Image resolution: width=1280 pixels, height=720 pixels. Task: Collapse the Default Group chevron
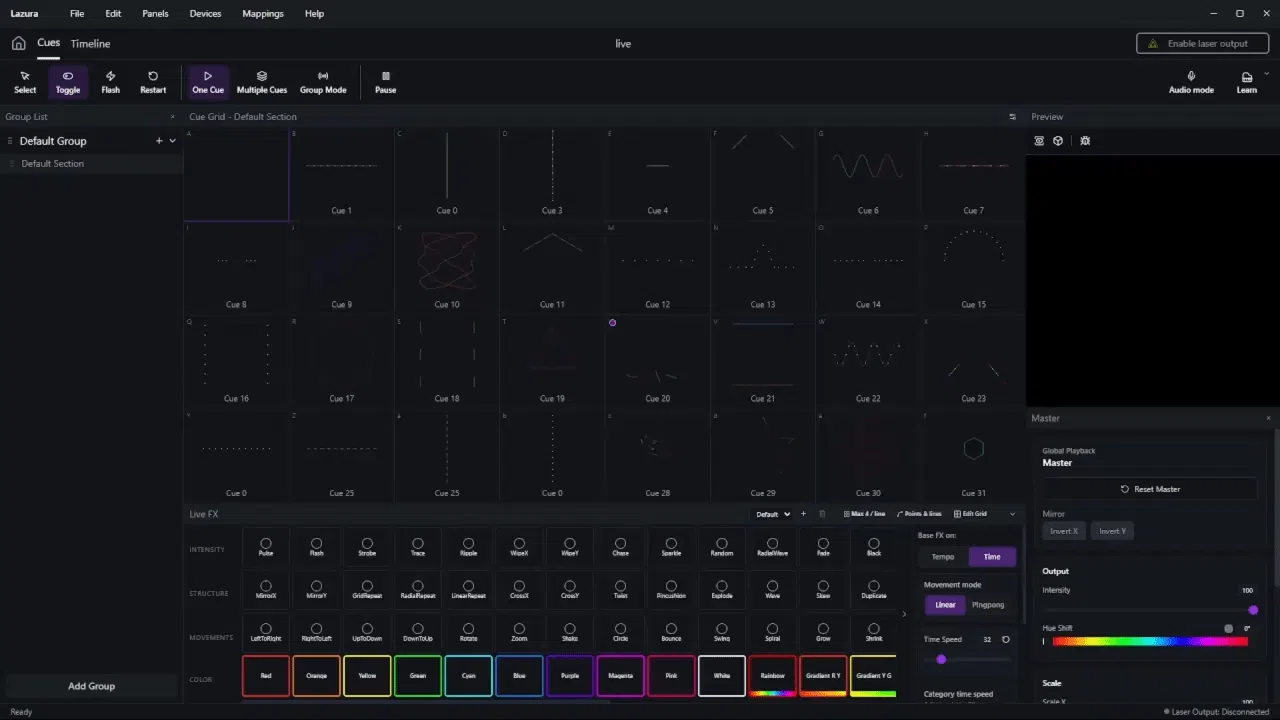[x=172, y=141]
